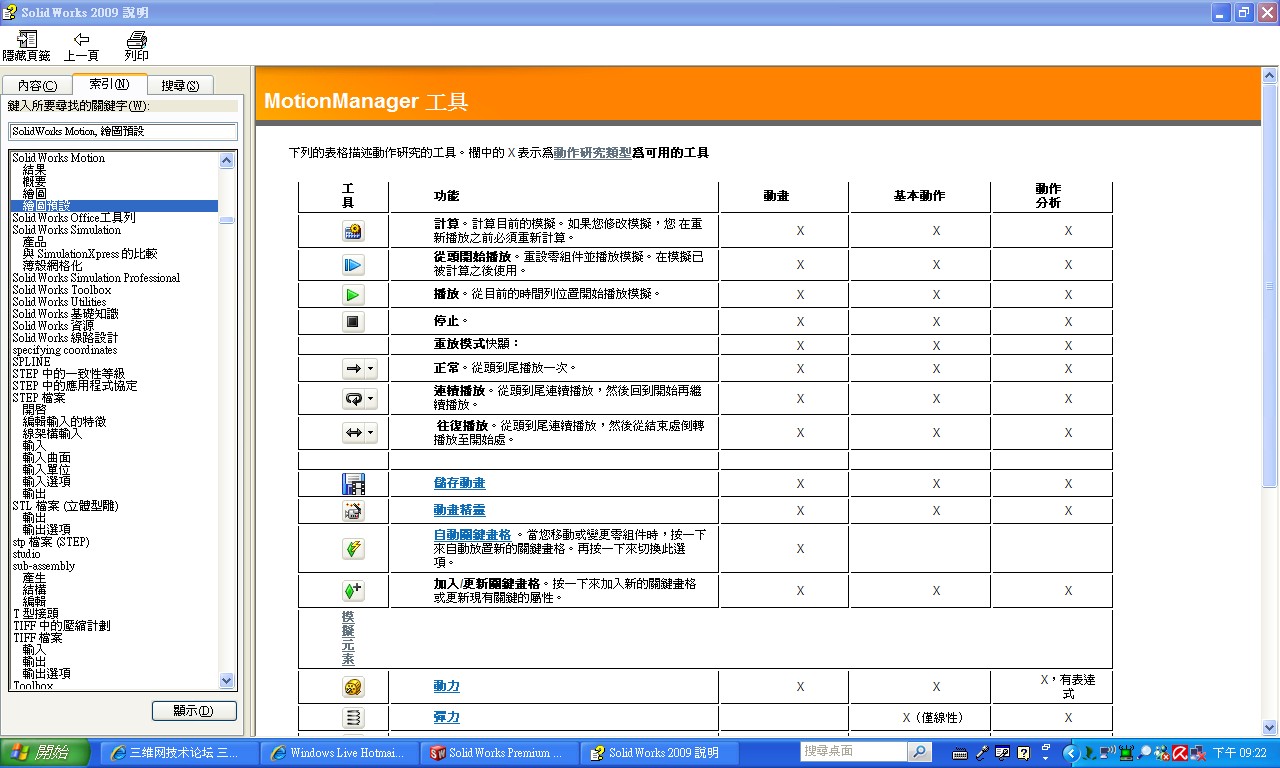Select index entry Solid Works Motion
The width and height of the screenshot is (1280, 768).
click(58, 158)
